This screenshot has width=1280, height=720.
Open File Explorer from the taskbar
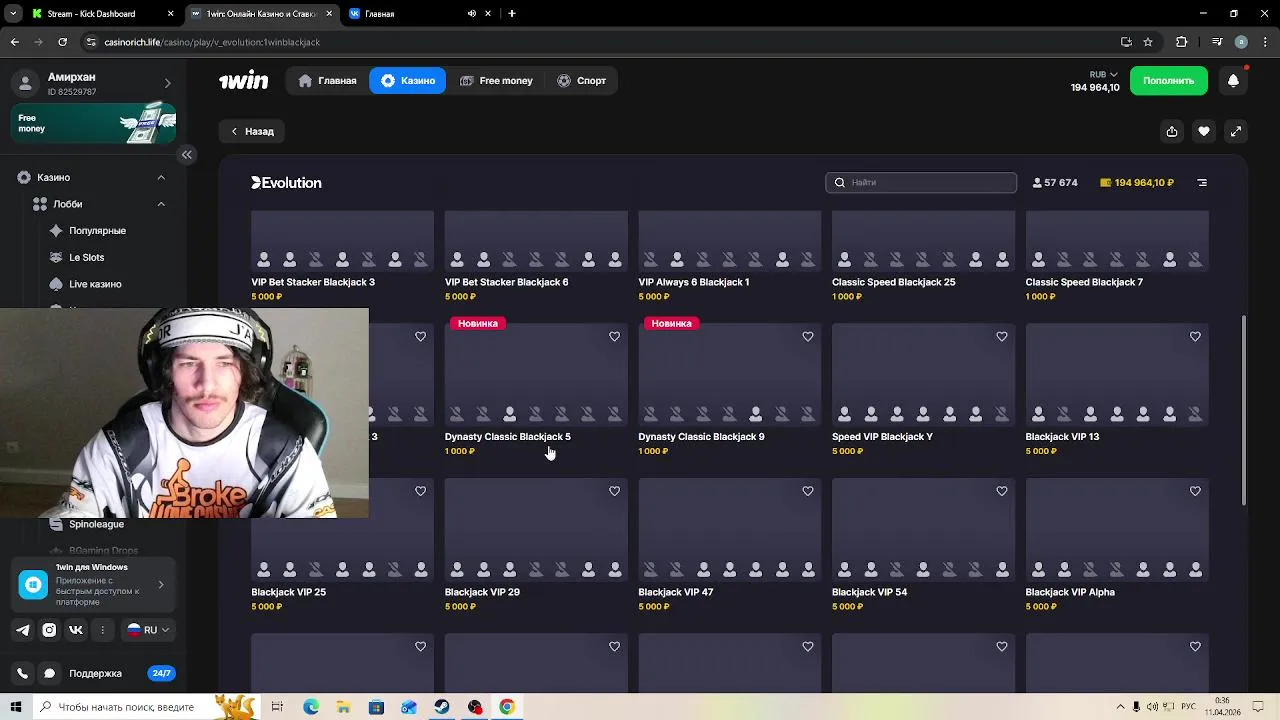click(343, 707)
